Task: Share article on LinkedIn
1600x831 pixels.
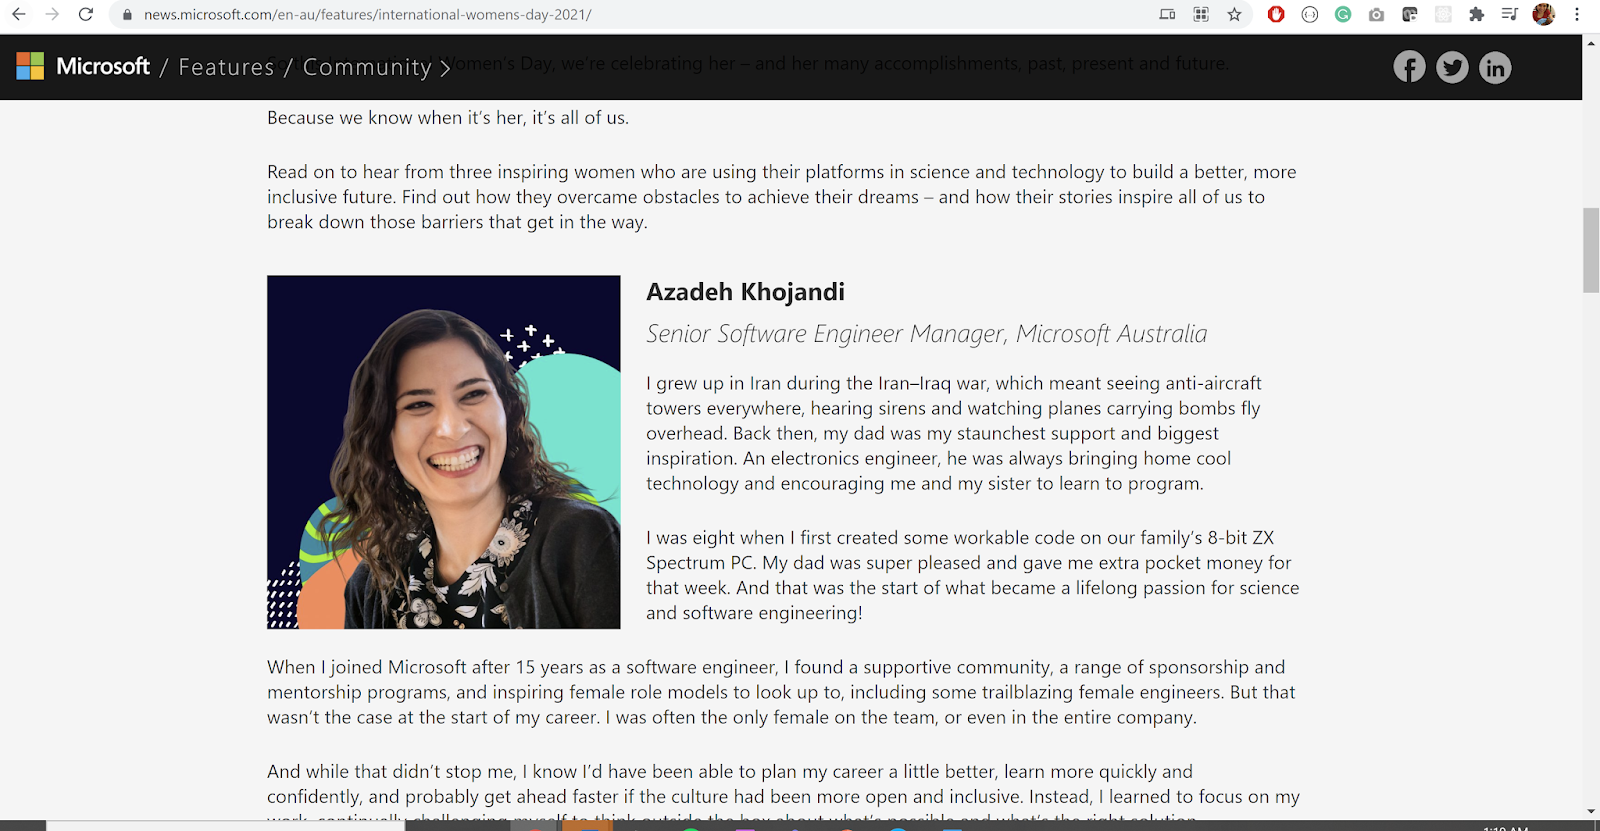Action: coord(1495,67)
